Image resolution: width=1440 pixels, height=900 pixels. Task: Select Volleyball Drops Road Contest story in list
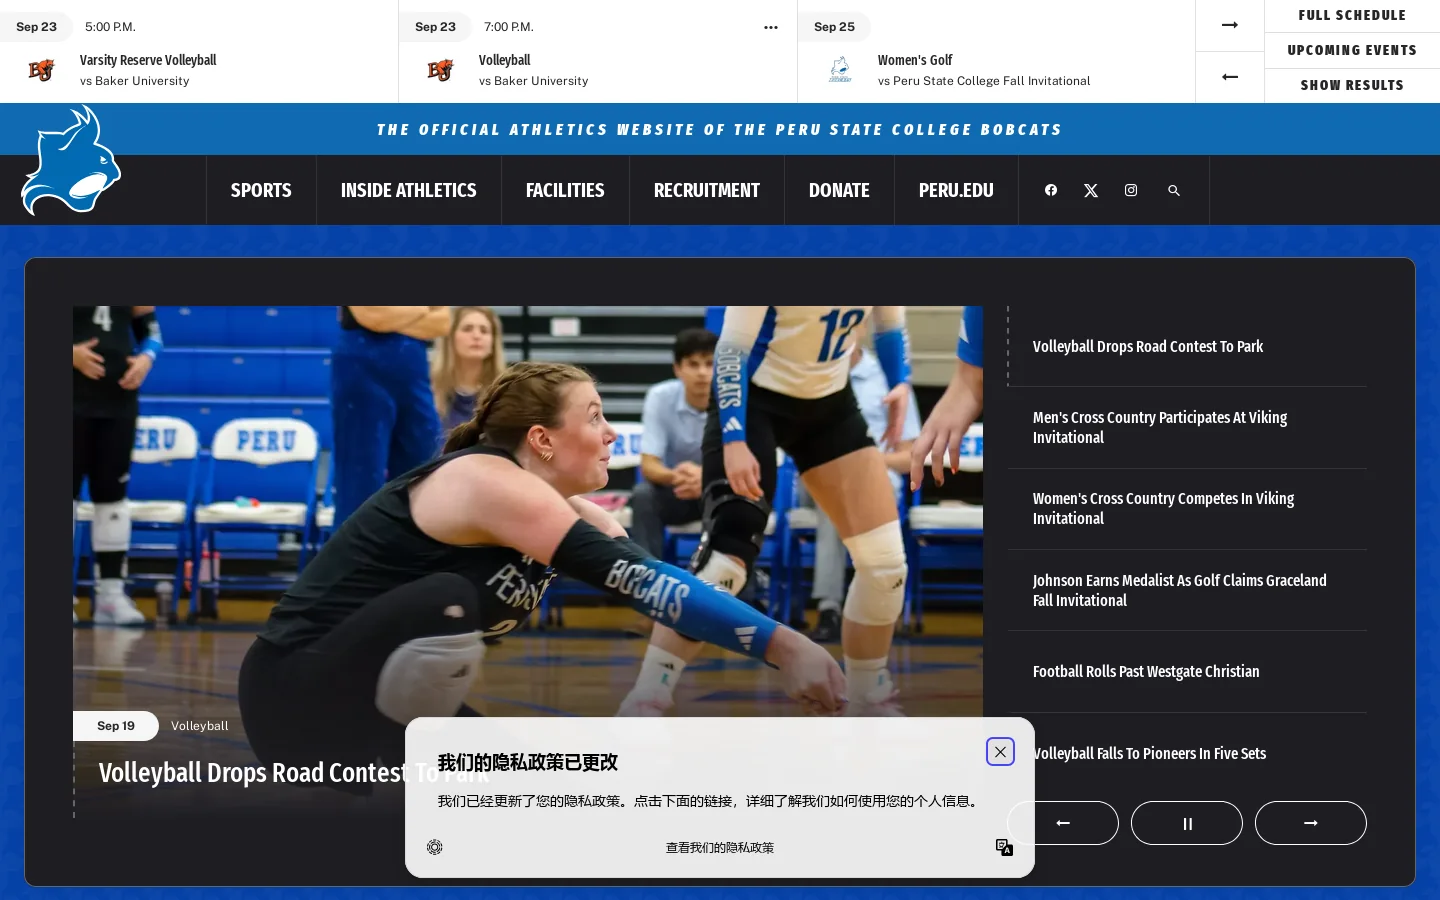(x=1187, y=346)
